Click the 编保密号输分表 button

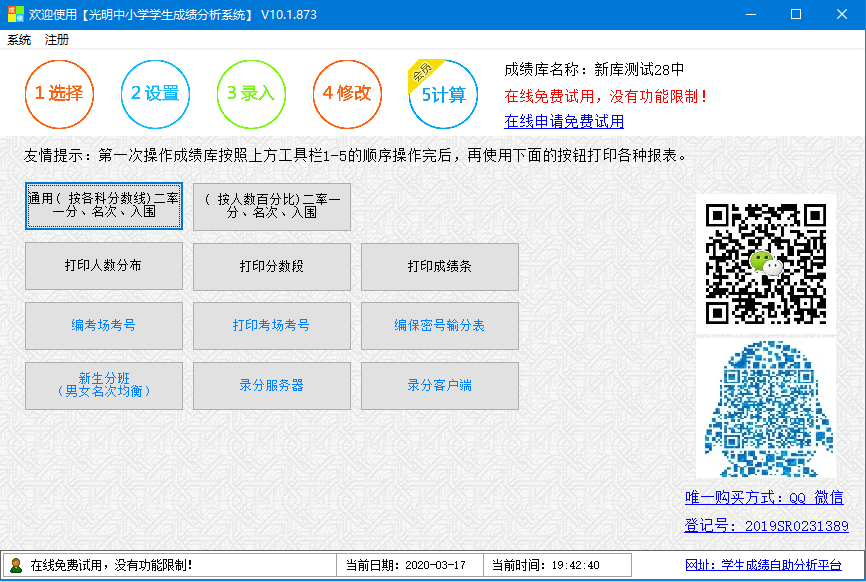point(440,326)
